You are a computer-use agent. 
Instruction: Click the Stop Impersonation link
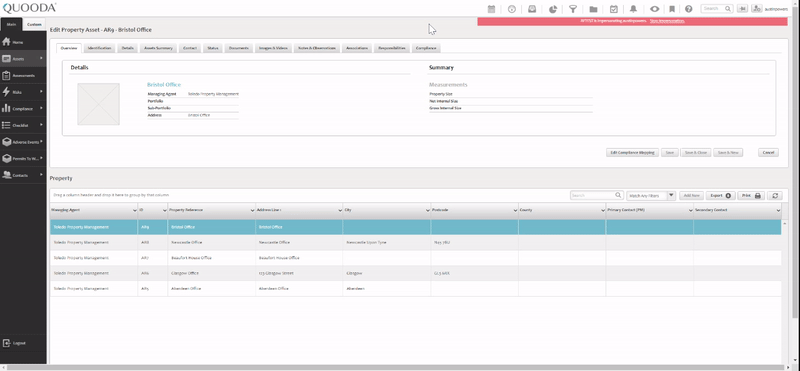coord(667,21)
